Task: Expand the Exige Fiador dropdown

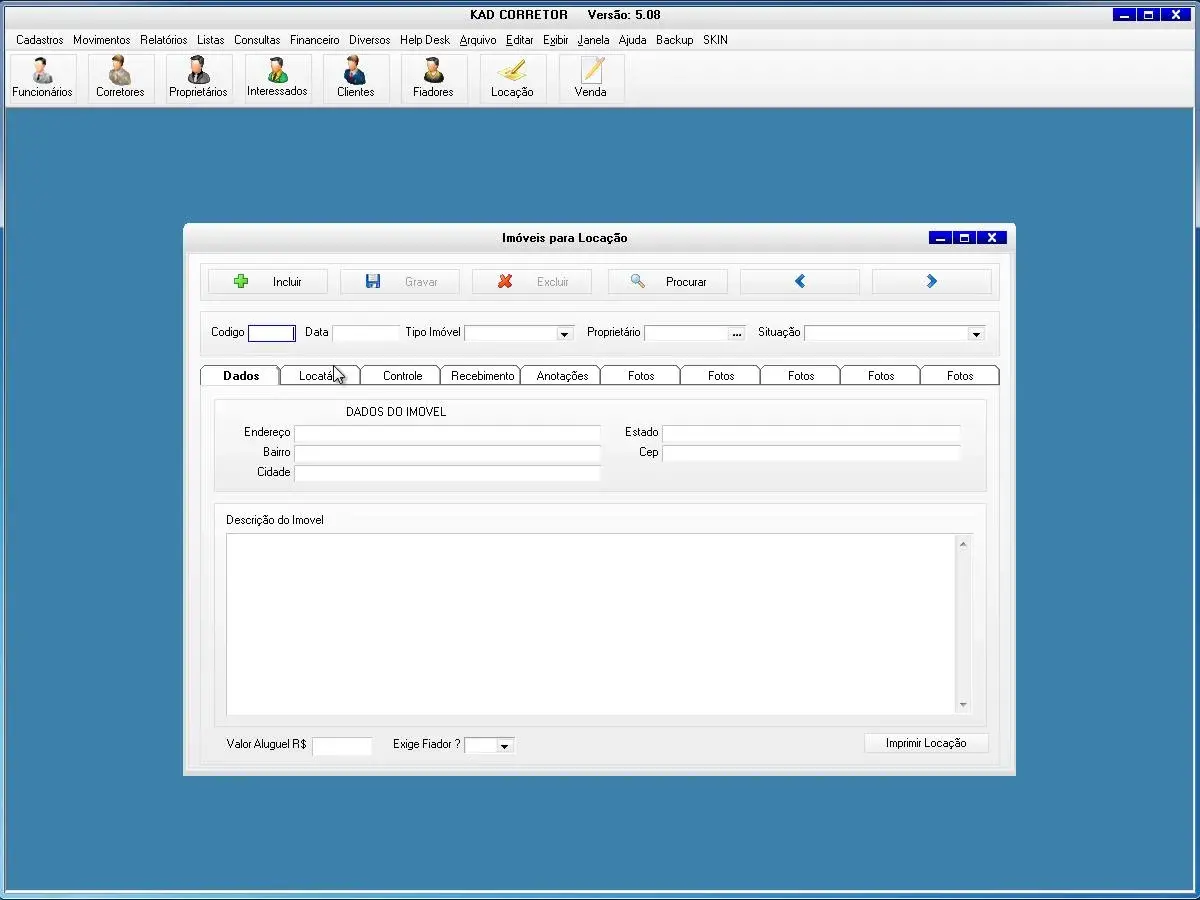Action: (504, 746)
